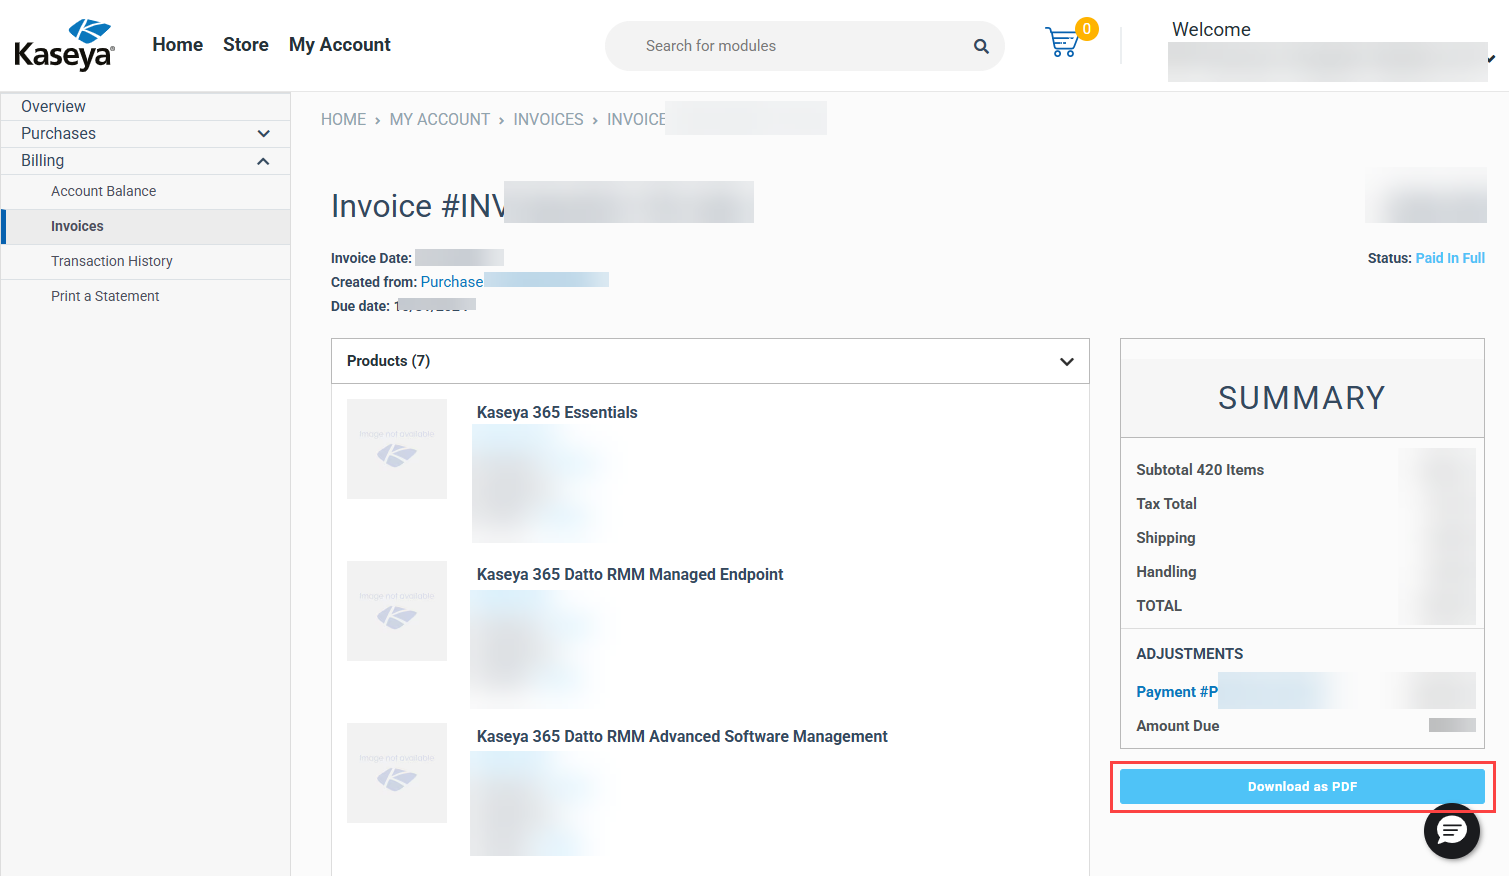Navigate to Home in top navigation
This screenshot has width=1509, height=876.
coord(177,45)
